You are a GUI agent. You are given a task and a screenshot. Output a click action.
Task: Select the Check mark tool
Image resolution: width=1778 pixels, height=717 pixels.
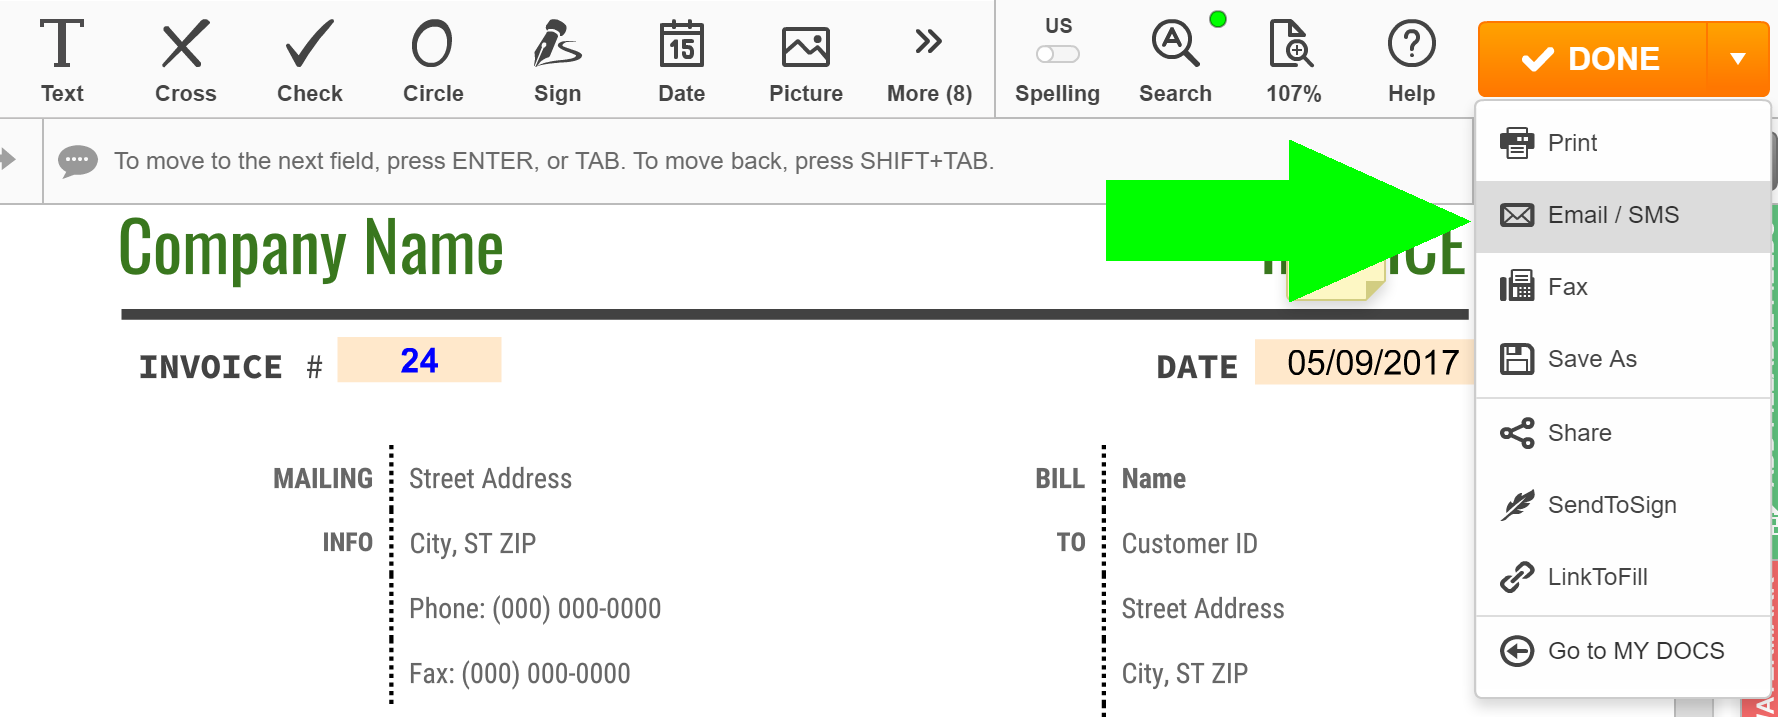[x=309, y=61]
